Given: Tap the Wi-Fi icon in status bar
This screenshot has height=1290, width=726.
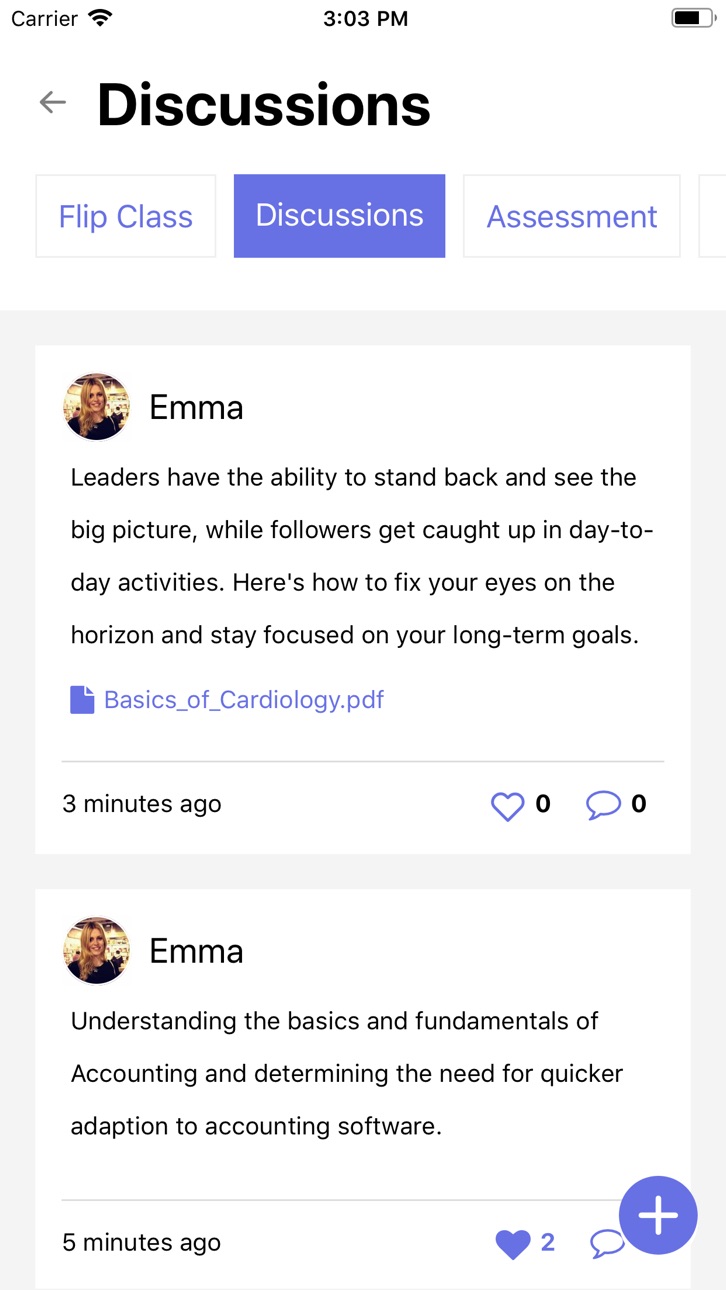Looking at the screenshot, I should click(x=100, y=18).
